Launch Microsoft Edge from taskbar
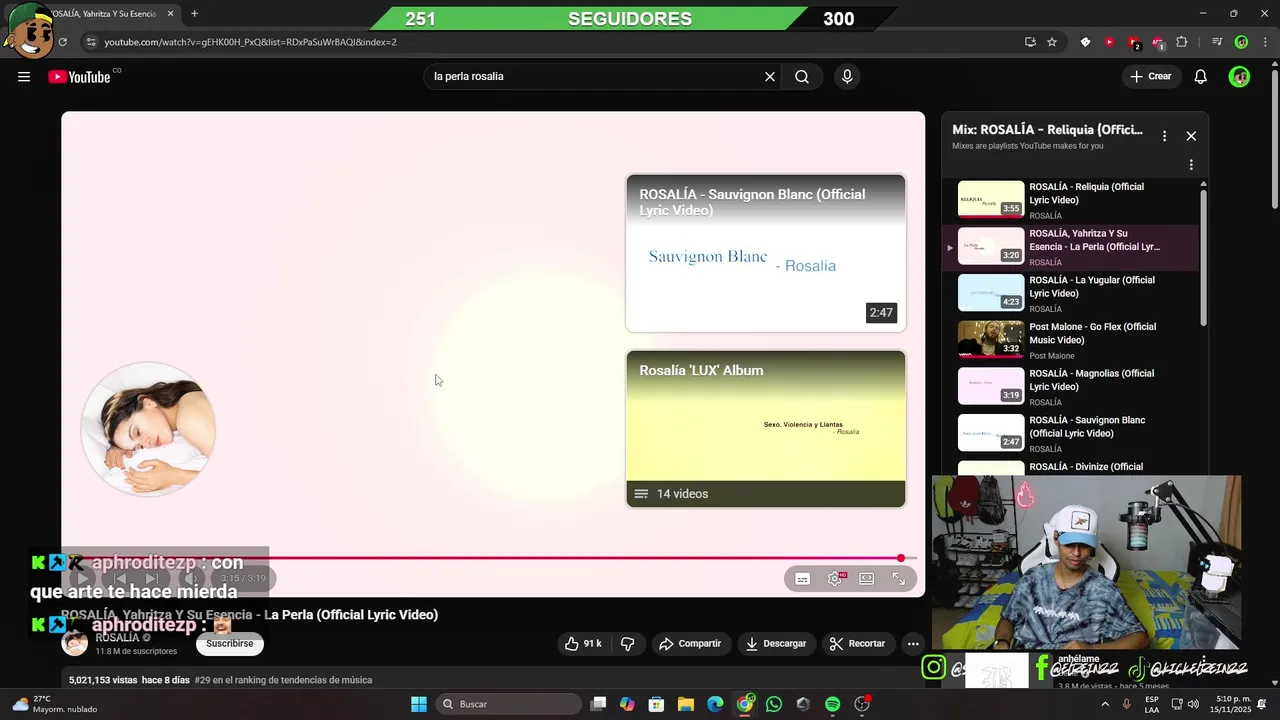 [x=715, y=704]
